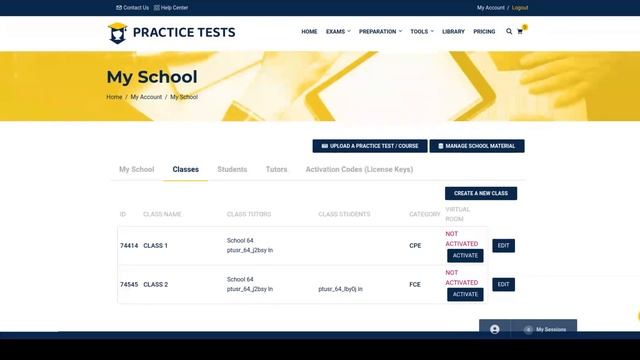The image size is (640, 360).
Task: Click the My School page heading
Action: (x=152, y=77)
